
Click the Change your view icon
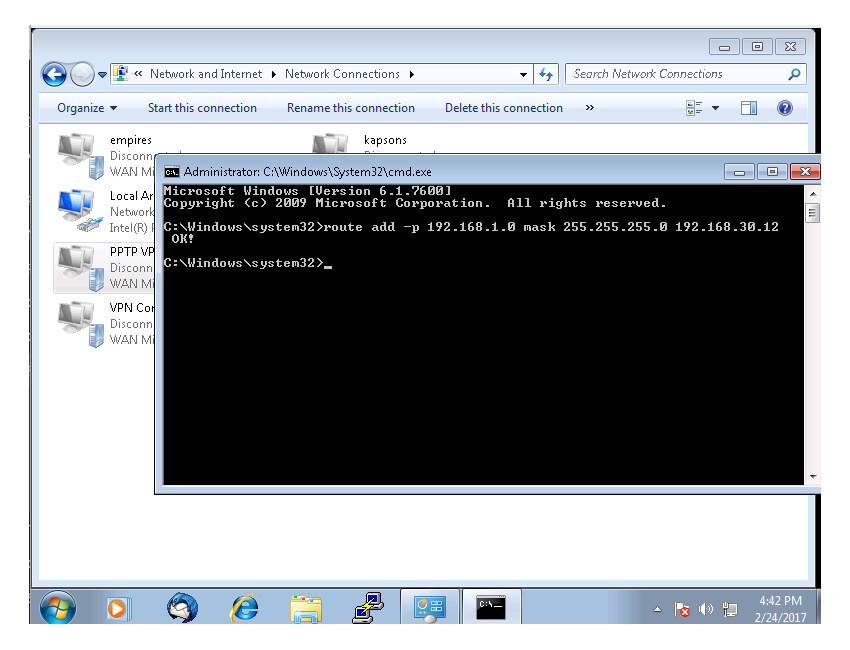694,108
